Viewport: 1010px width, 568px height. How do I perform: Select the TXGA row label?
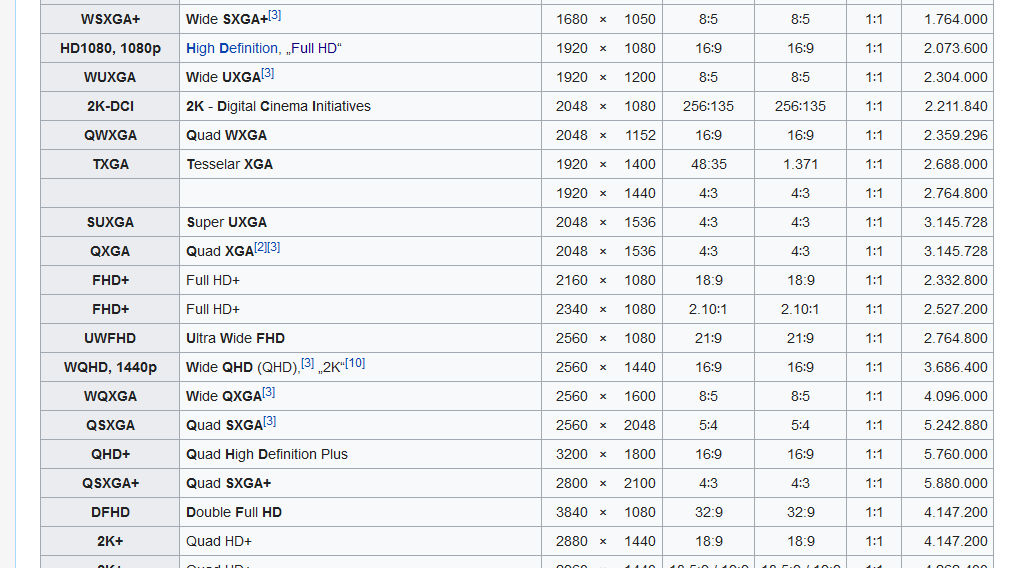pos(110,164)
